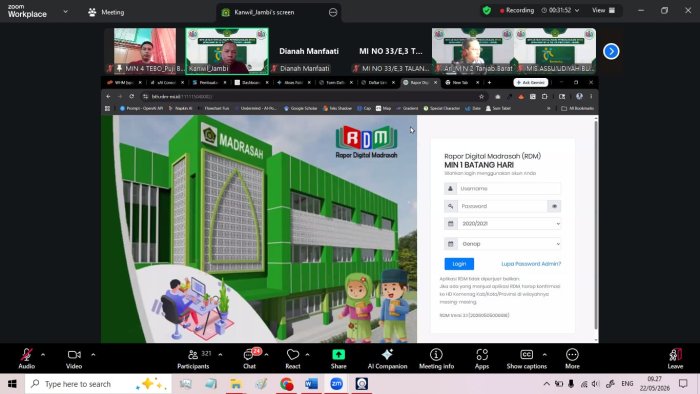Expand Video options caret
The image size is (700, 394).
(x=93, y=355)
